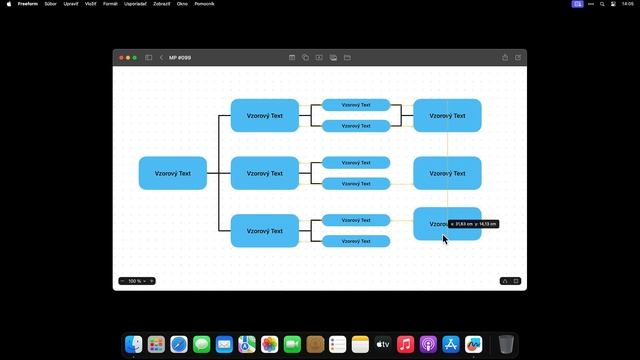Insert a text box from toolbar

click(319, 58)
